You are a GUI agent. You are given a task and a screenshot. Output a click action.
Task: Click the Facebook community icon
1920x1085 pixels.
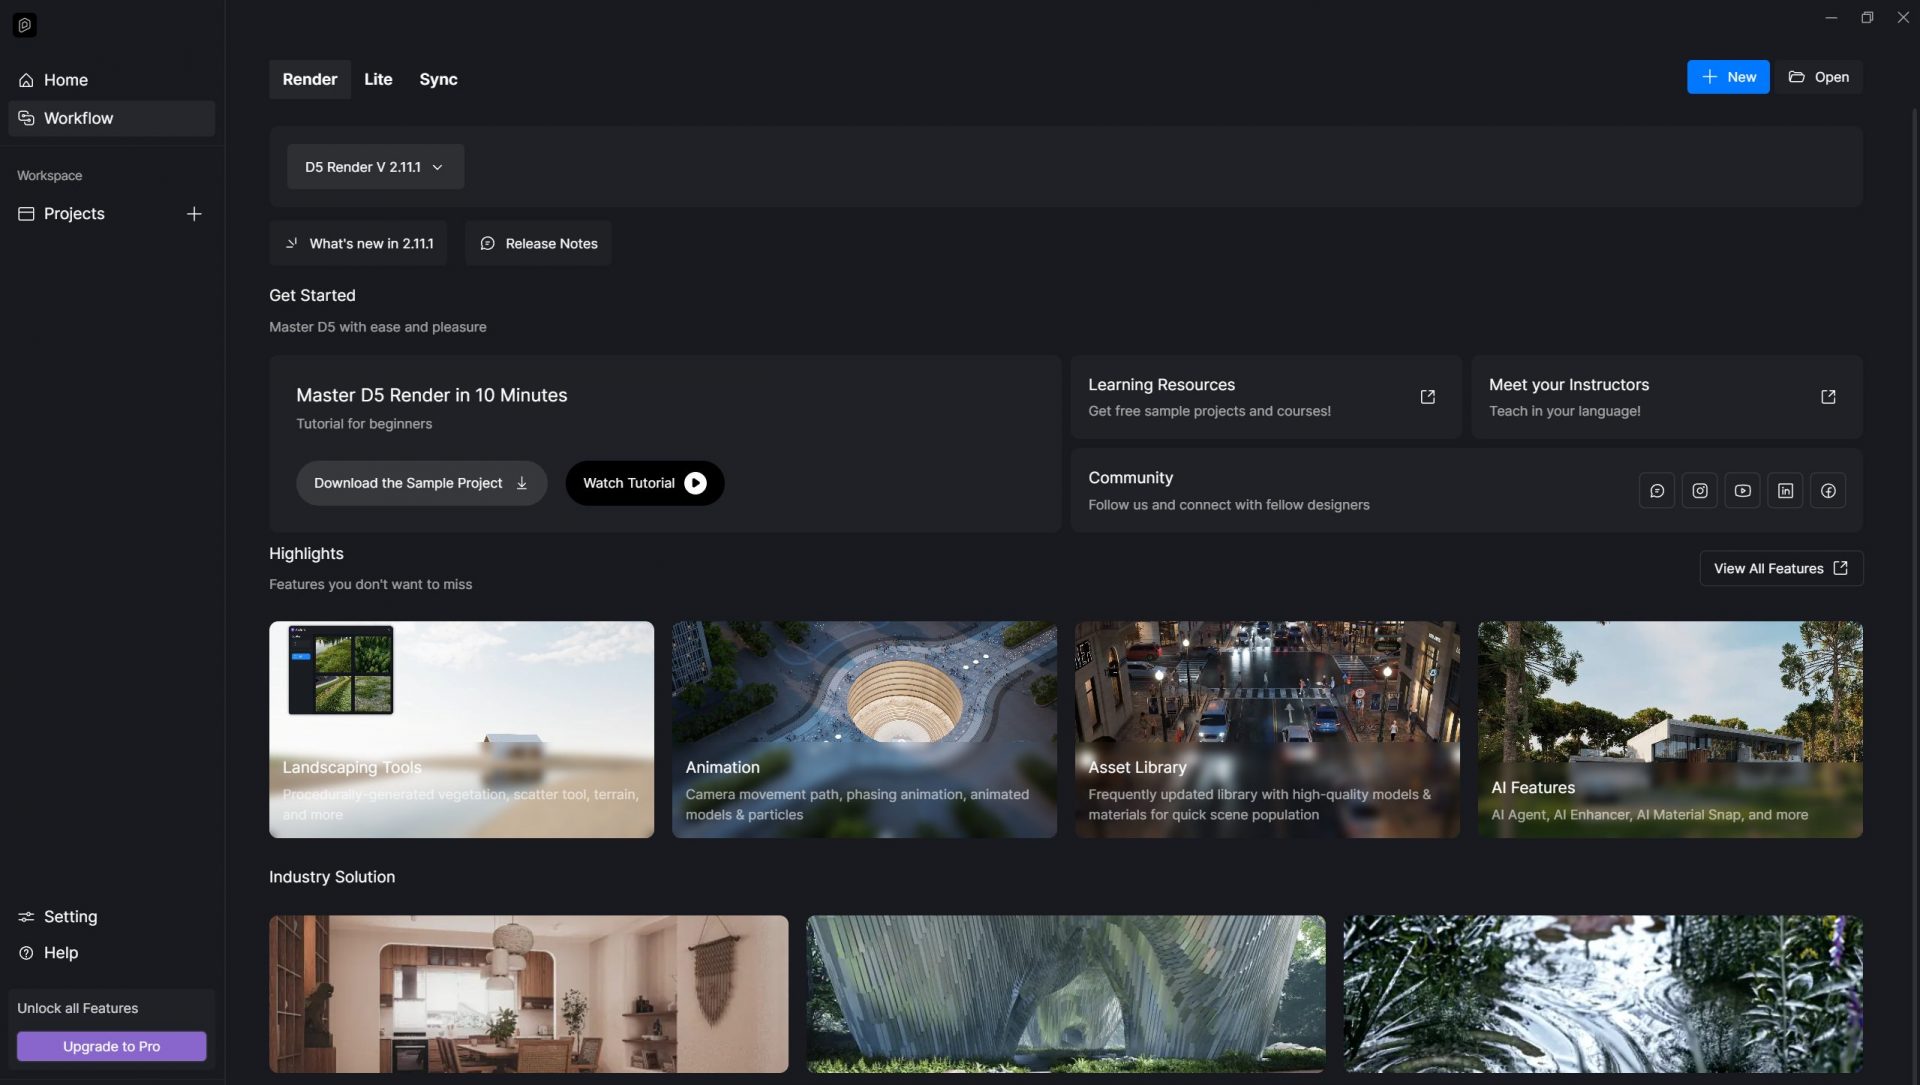click(x=1828, y=491)
